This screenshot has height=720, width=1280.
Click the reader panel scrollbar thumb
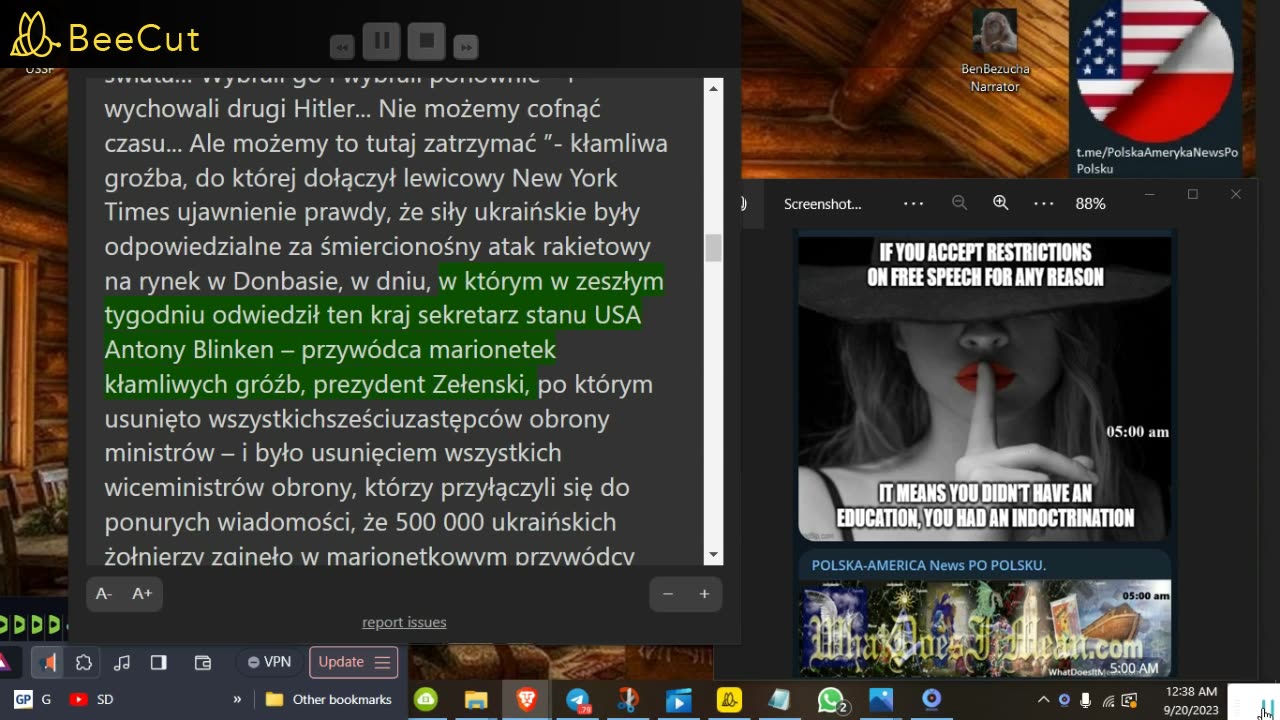pos(713,248)
